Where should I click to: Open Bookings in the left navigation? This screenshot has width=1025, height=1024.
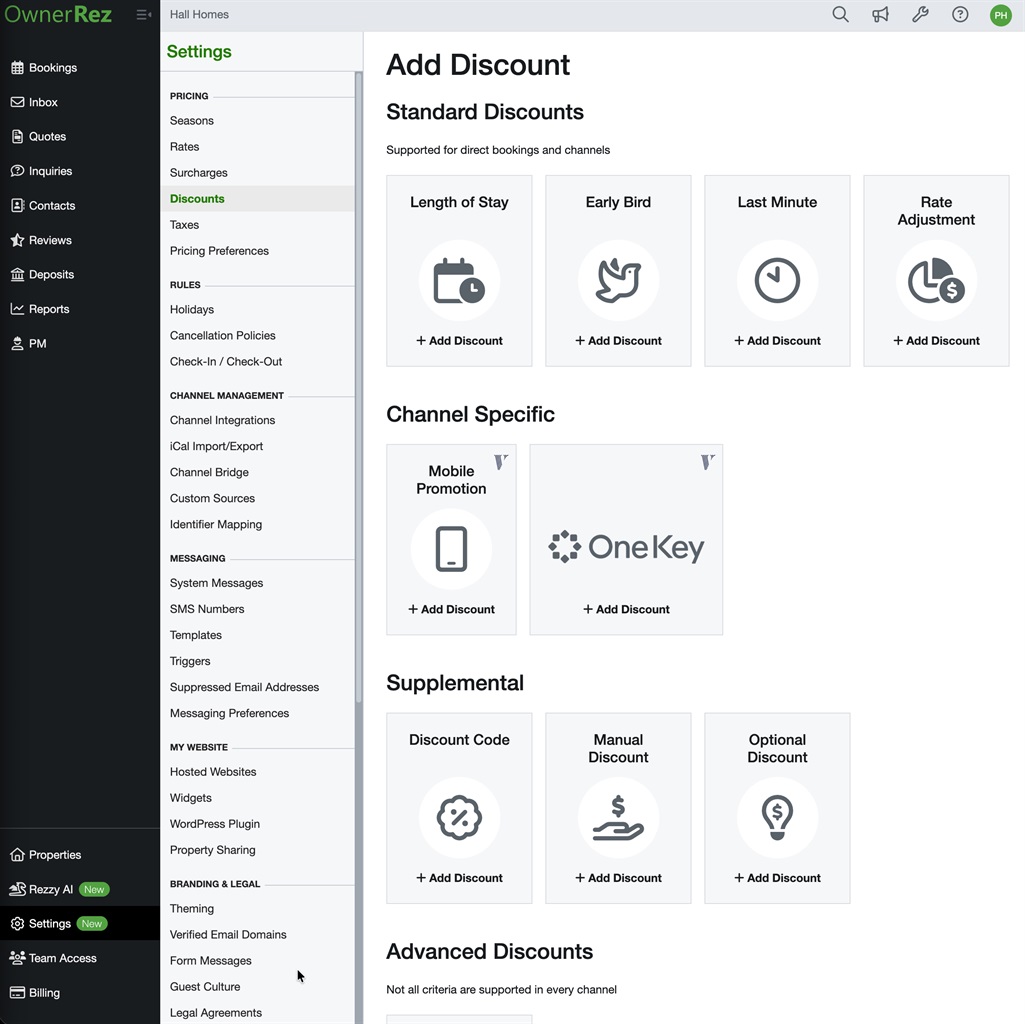coord(52,68)
